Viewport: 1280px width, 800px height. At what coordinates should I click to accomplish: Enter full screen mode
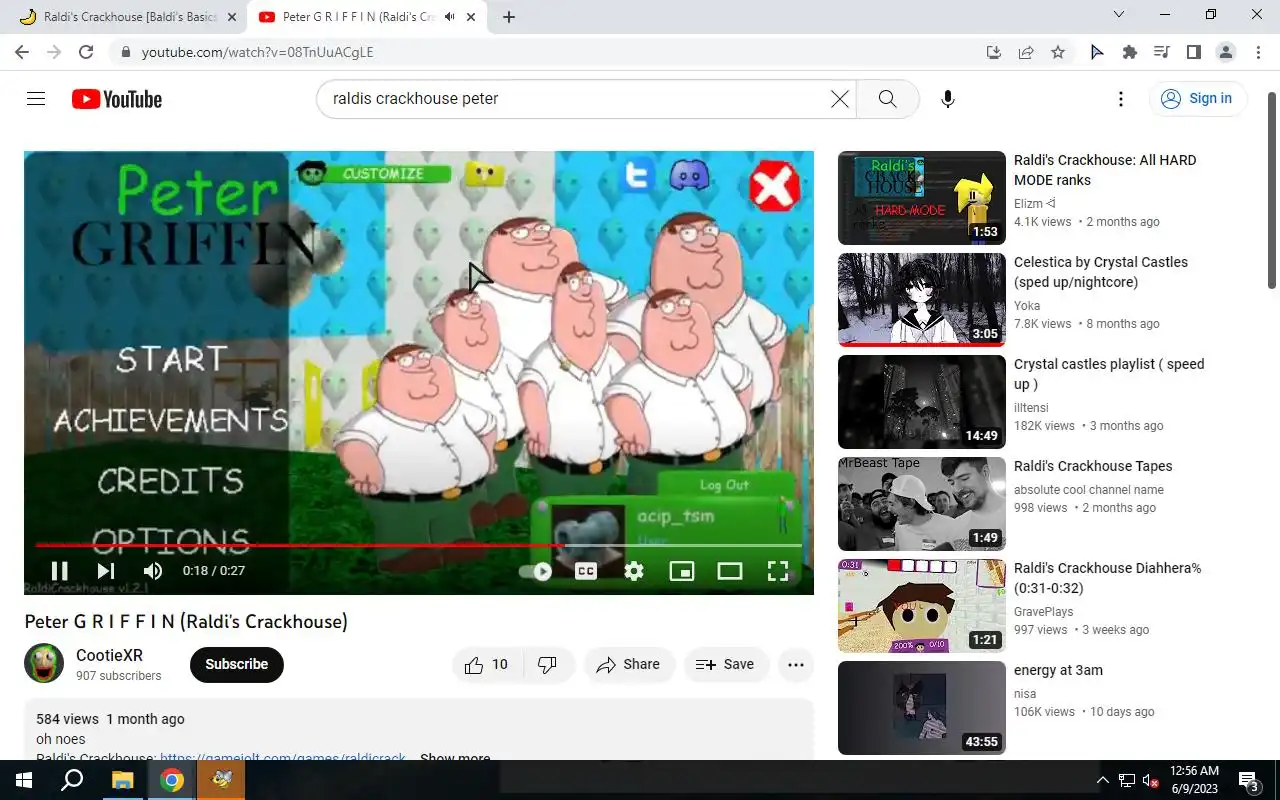coord(778,571)
